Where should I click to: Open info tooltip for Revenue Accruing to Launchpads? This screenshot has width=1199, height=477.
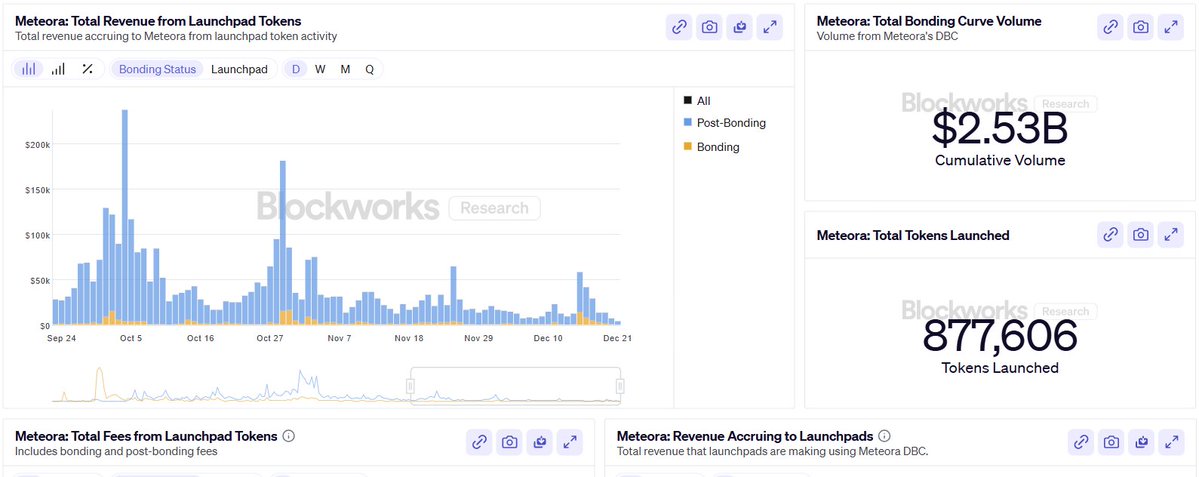point(885,436)
